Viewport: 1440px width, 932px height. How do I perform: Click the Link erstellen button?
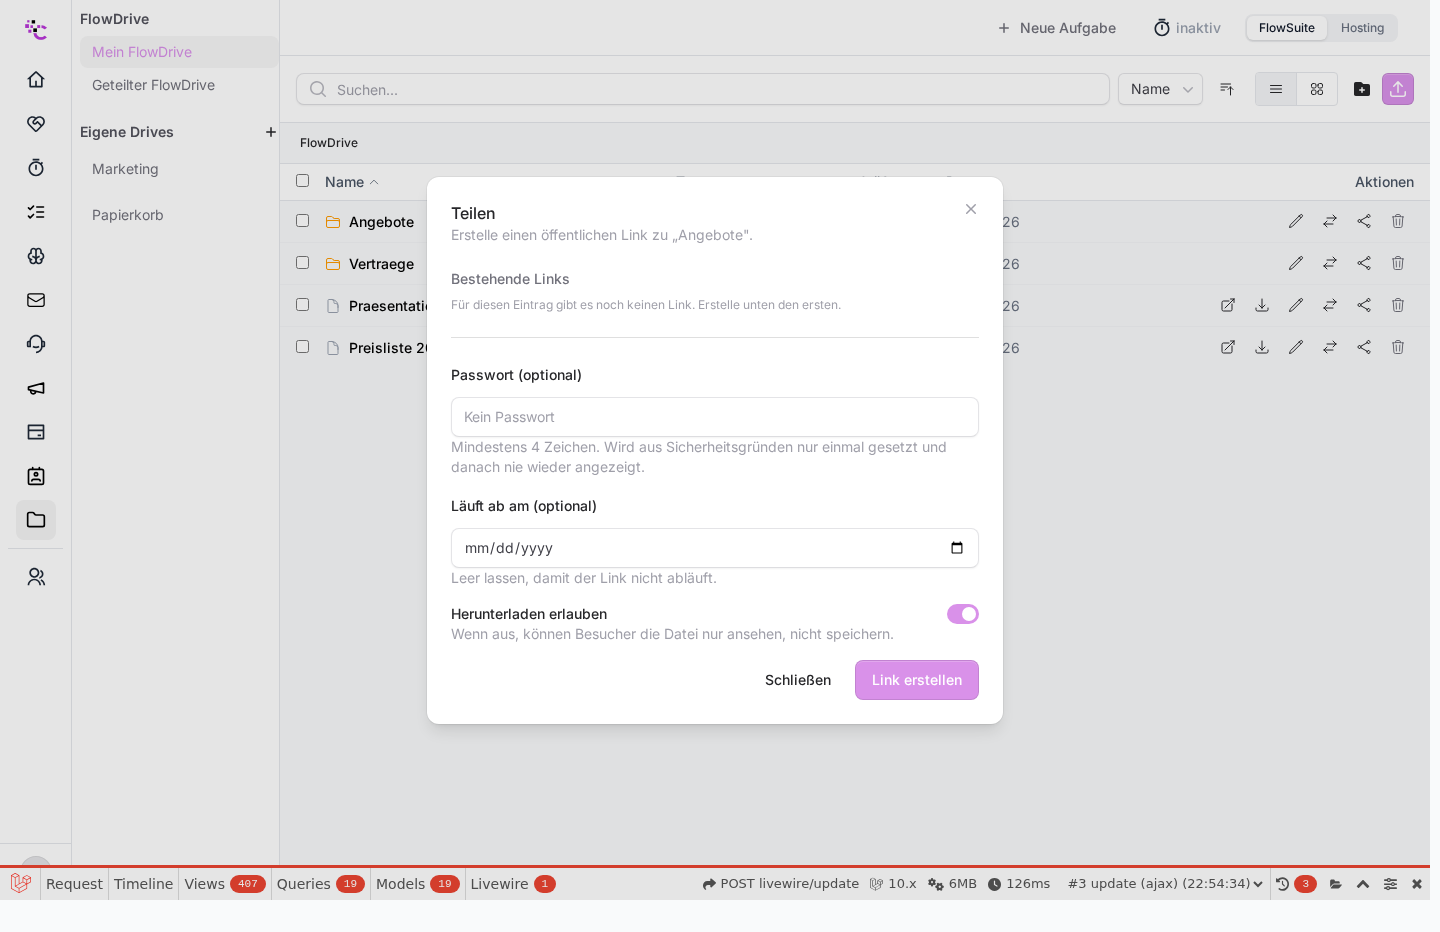pos(917,680)
